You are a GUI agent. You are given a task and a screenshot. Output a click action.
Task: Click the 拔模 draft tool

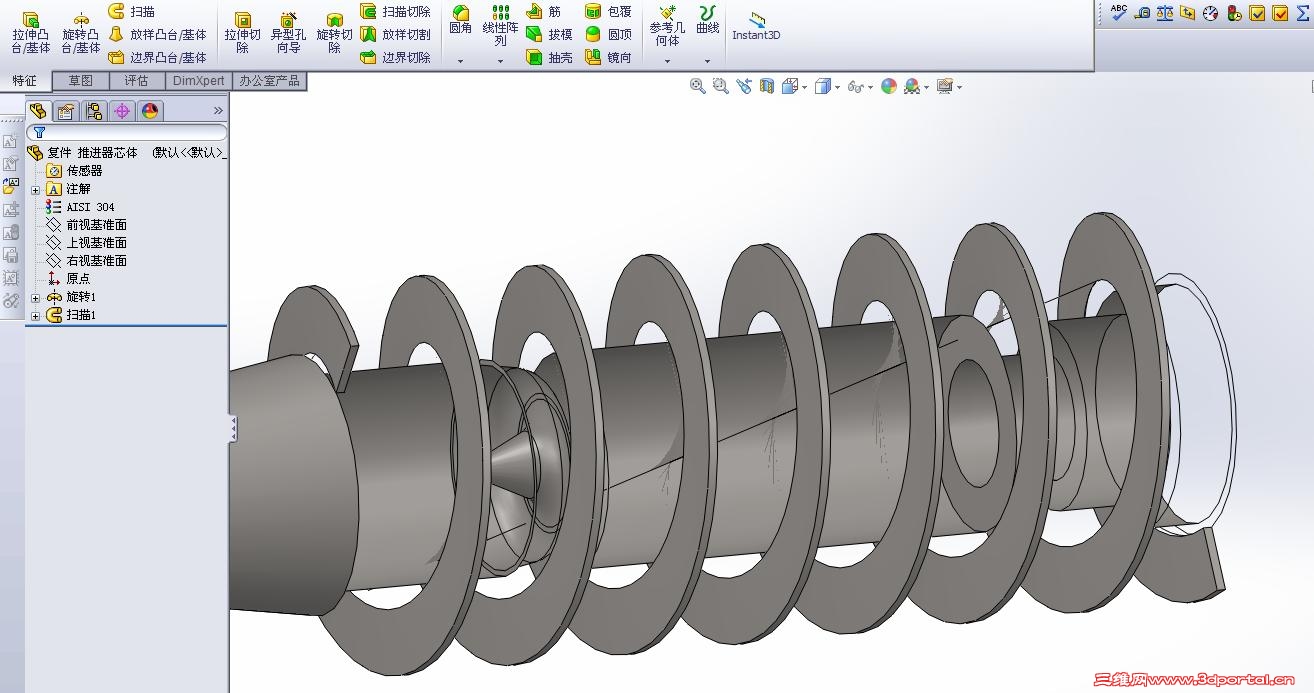point(549,34)
